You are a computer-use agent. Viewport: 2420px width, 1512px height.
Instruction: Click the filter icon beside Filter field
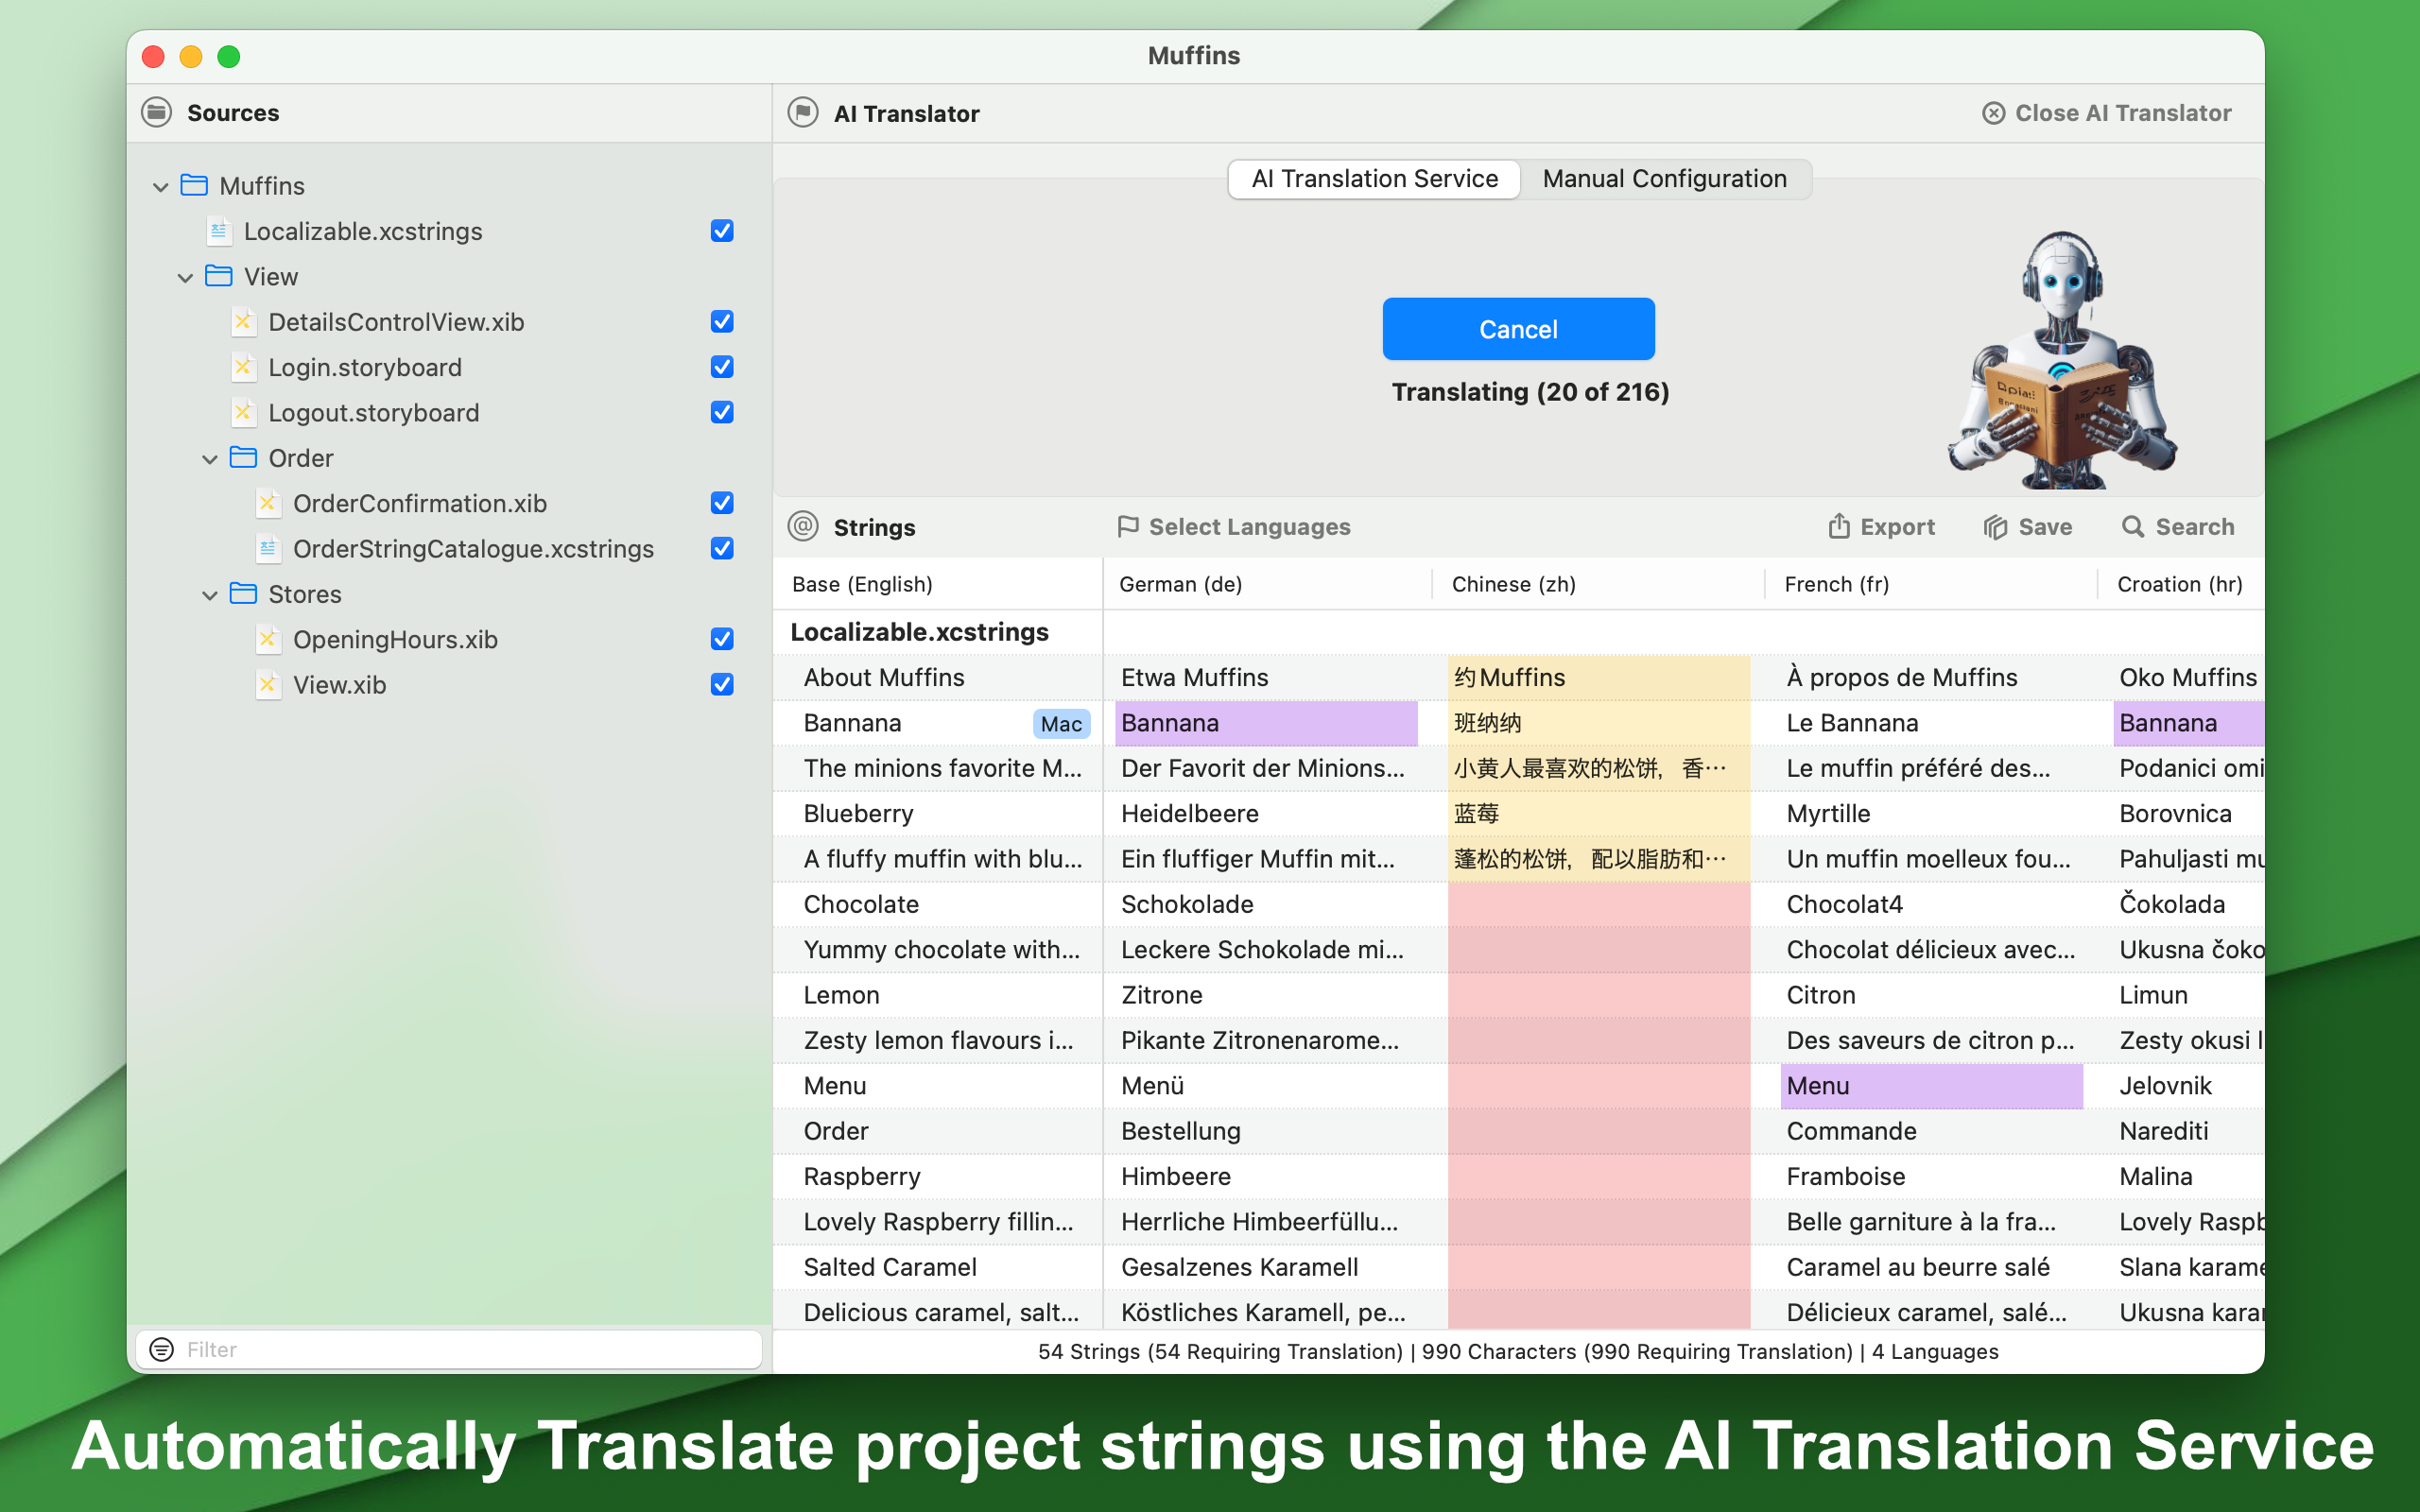(x=161, y=1349)
